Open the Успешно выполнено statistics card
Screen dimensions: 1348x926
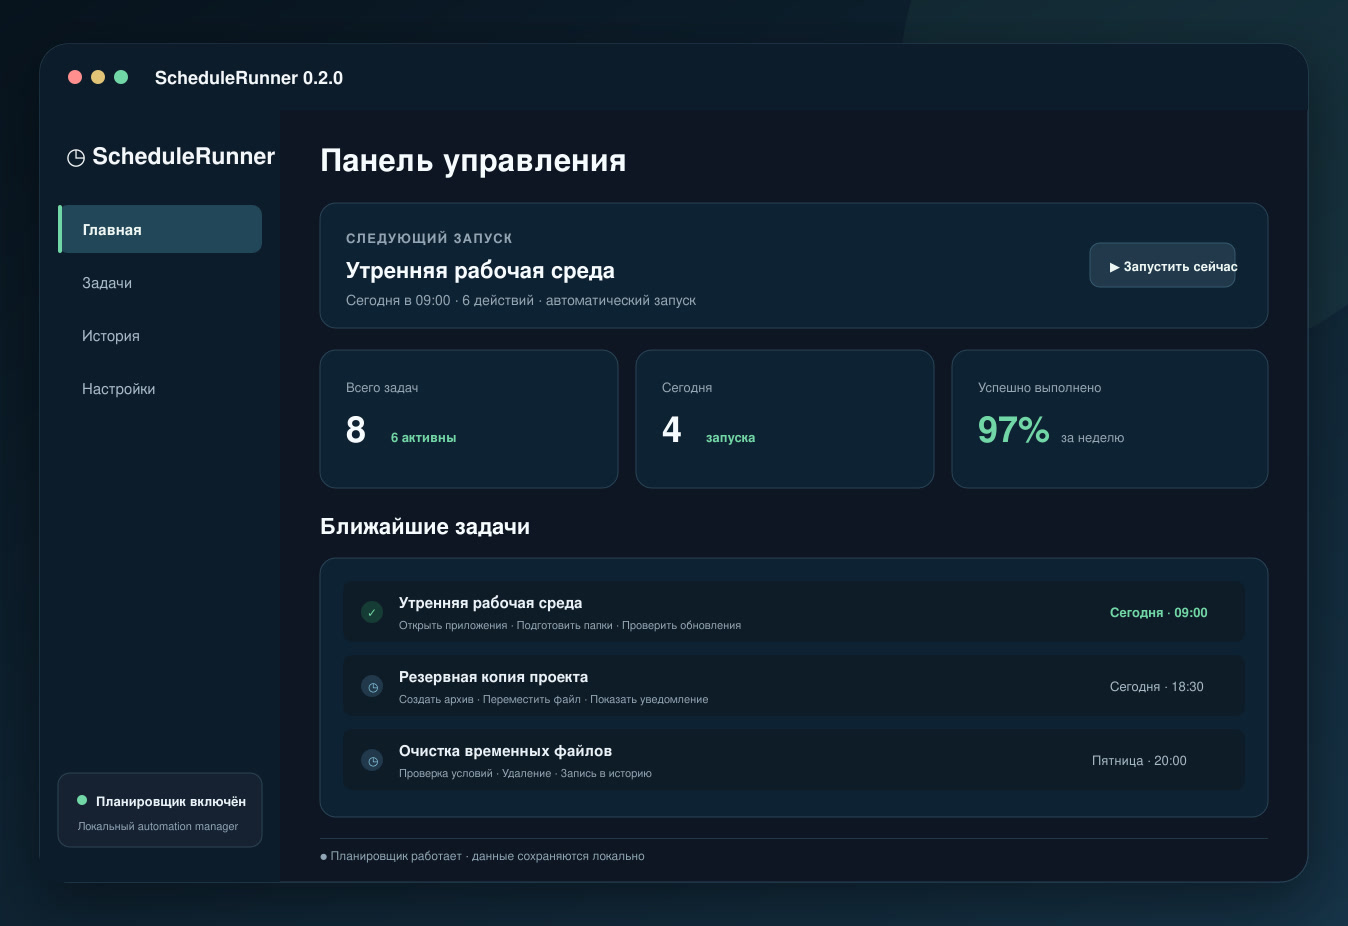[1110, 419]
